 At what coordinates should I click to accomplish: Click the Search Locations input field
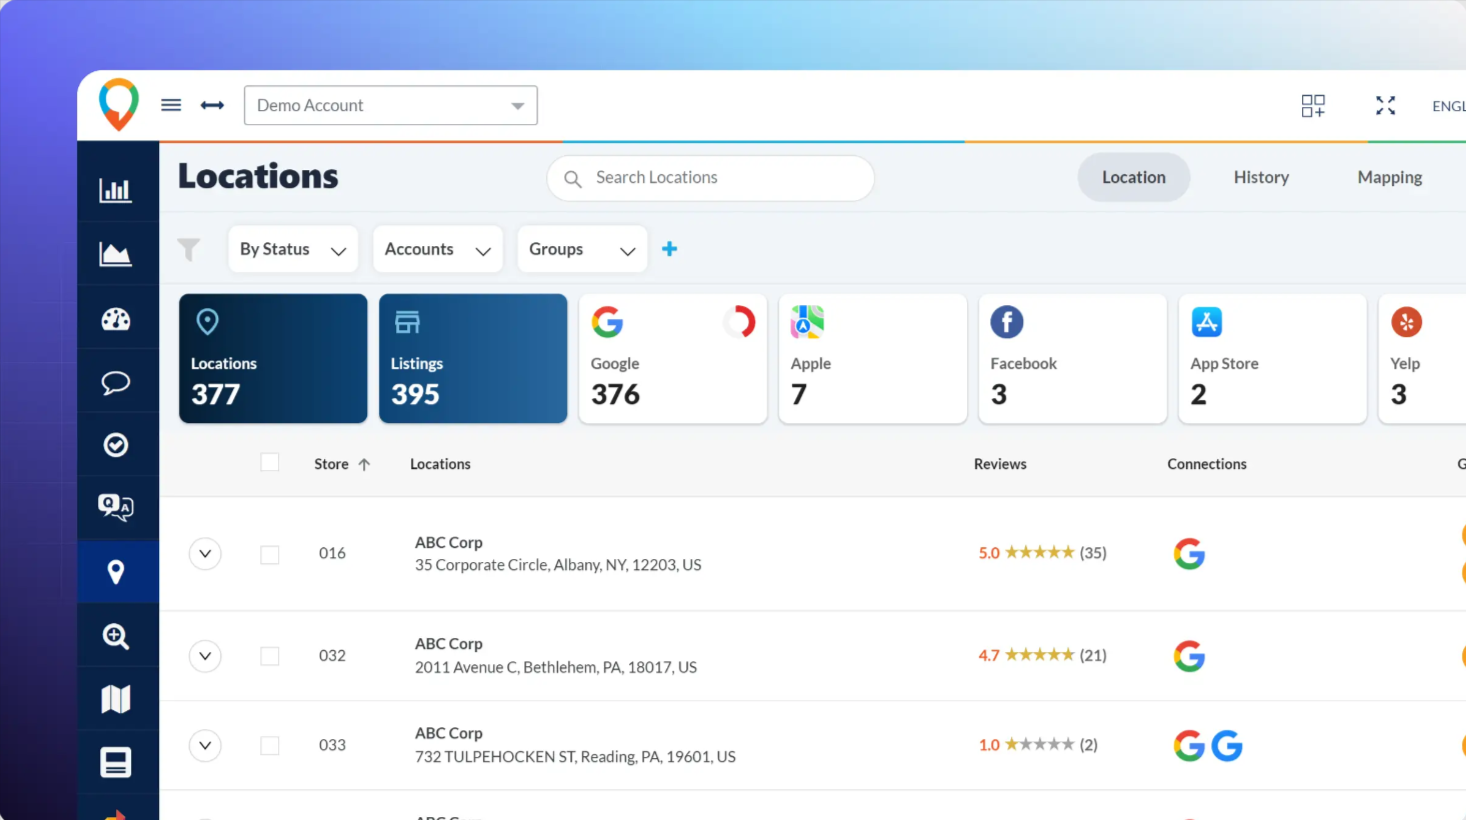711,178
